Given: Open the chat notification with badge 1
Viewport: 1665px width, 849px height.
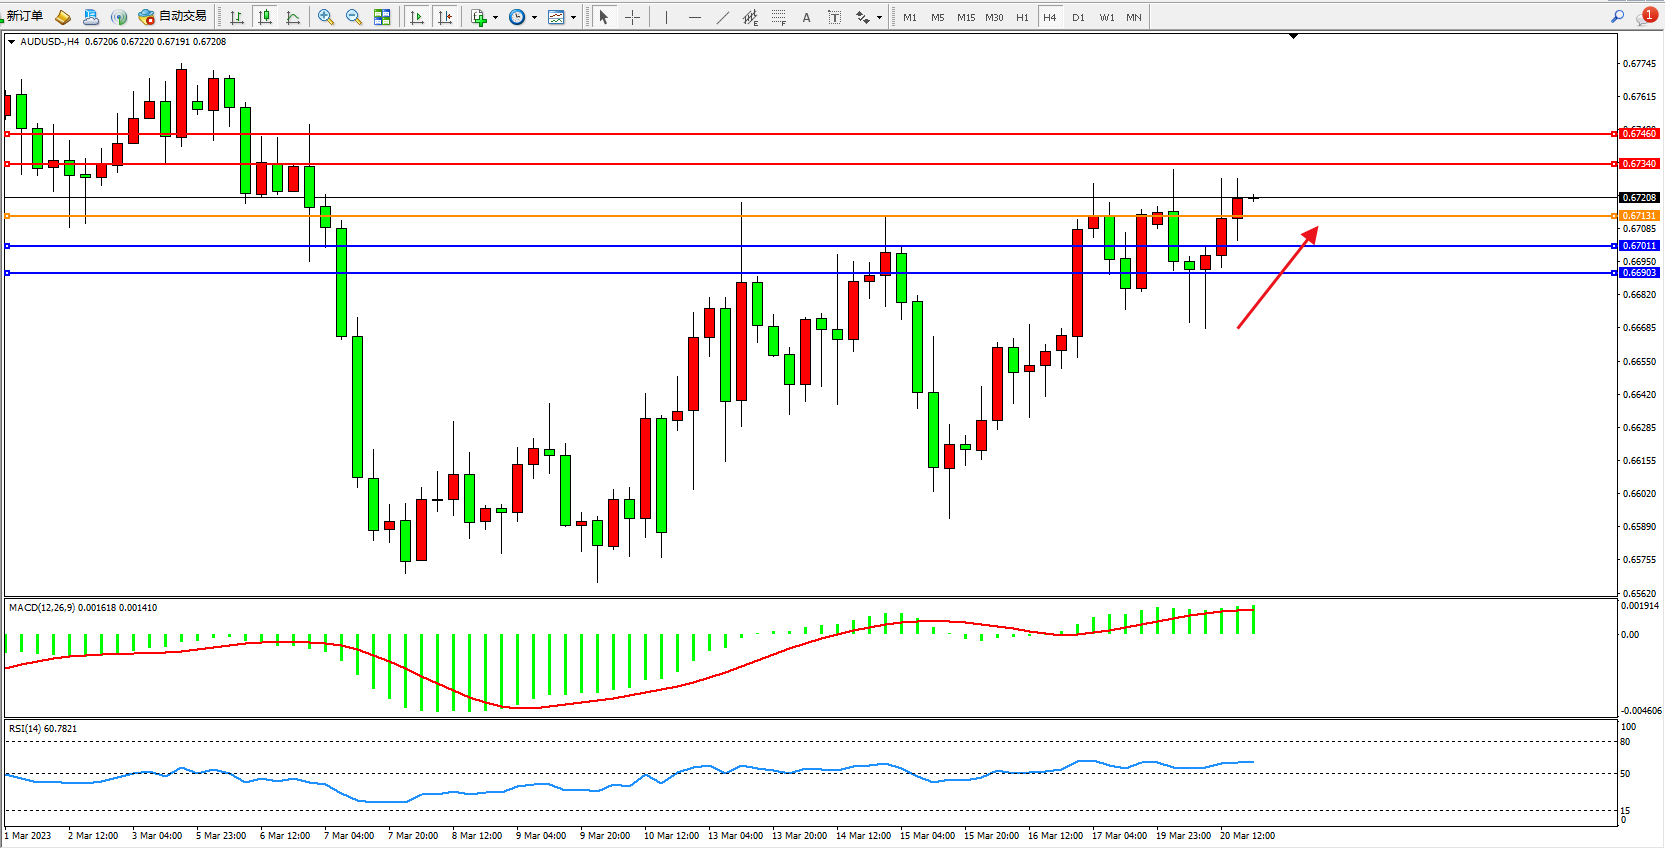Looking at the screenshot, I should [1645, 17].
